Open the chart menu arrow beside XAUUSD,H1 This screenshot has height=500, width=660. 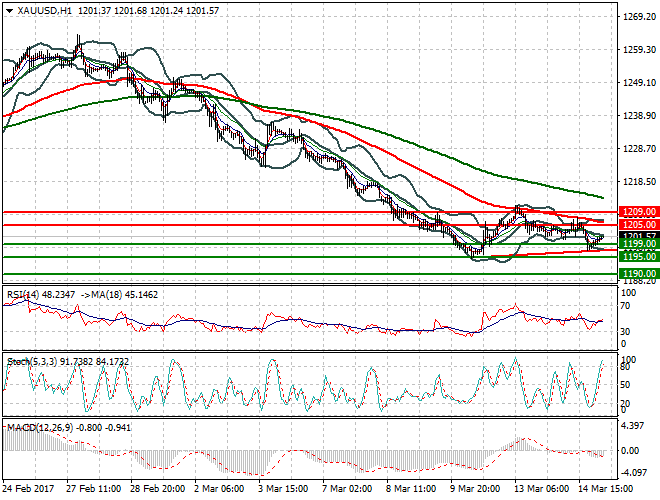pos(8,9)
